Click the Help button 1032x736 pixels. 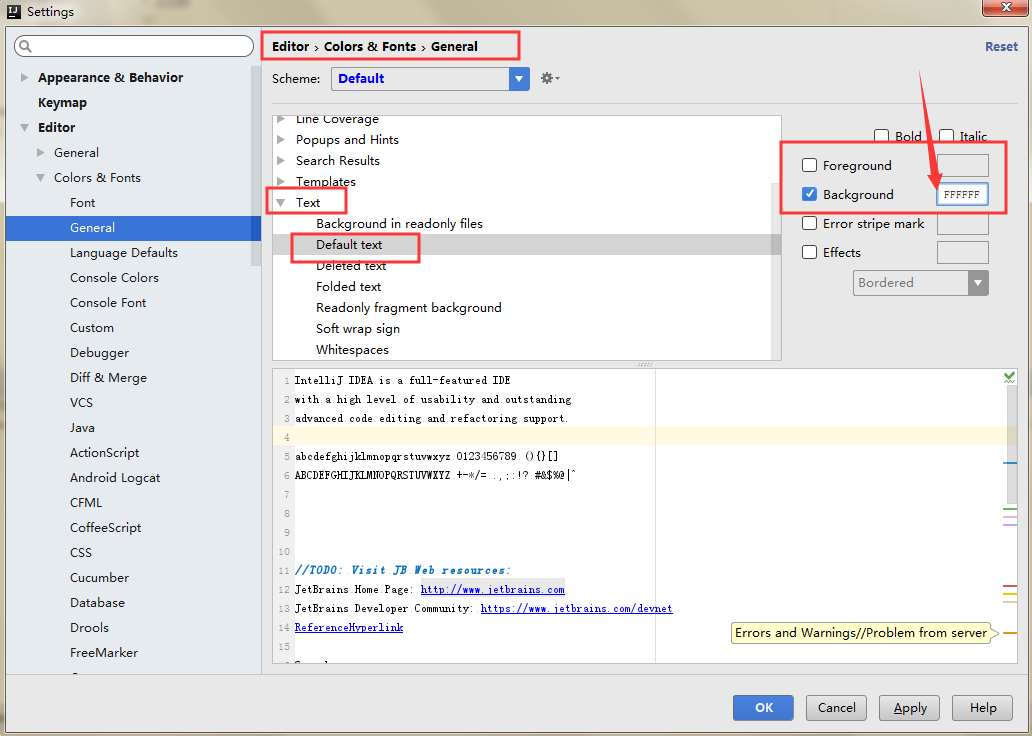[983, 708]
